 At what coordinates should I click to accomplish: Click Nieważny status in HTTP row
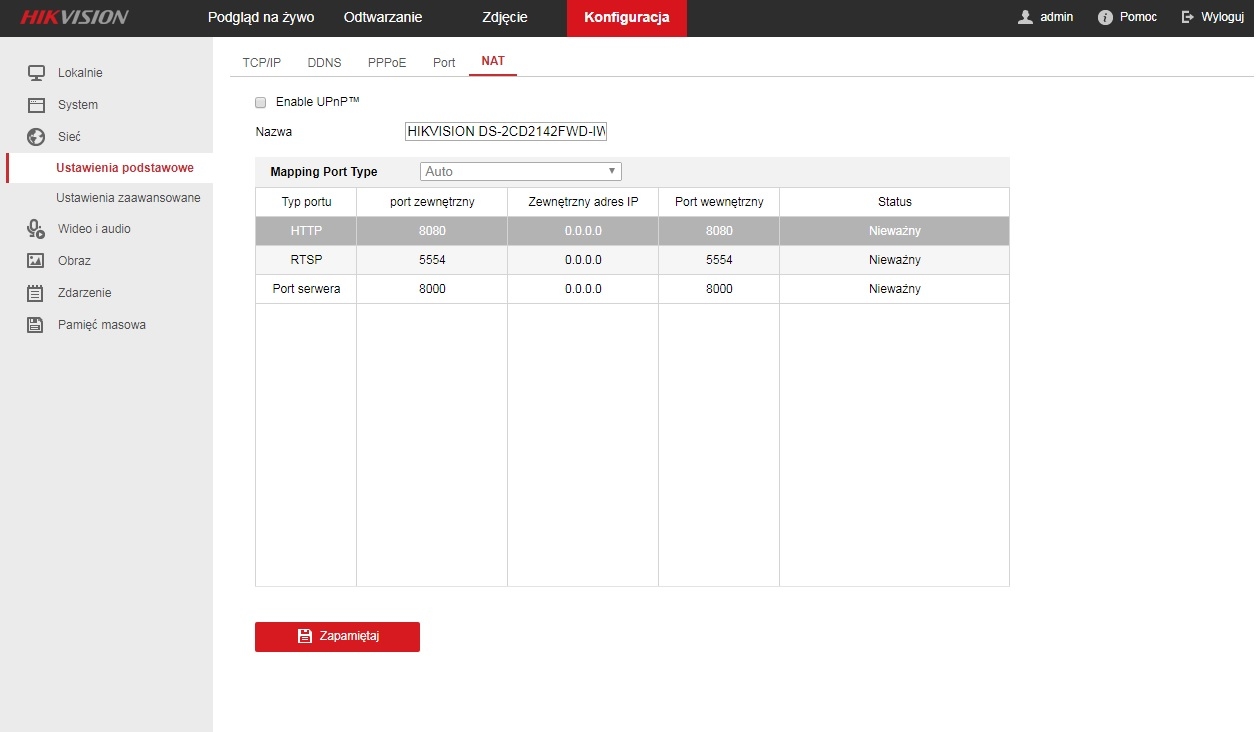894,231
